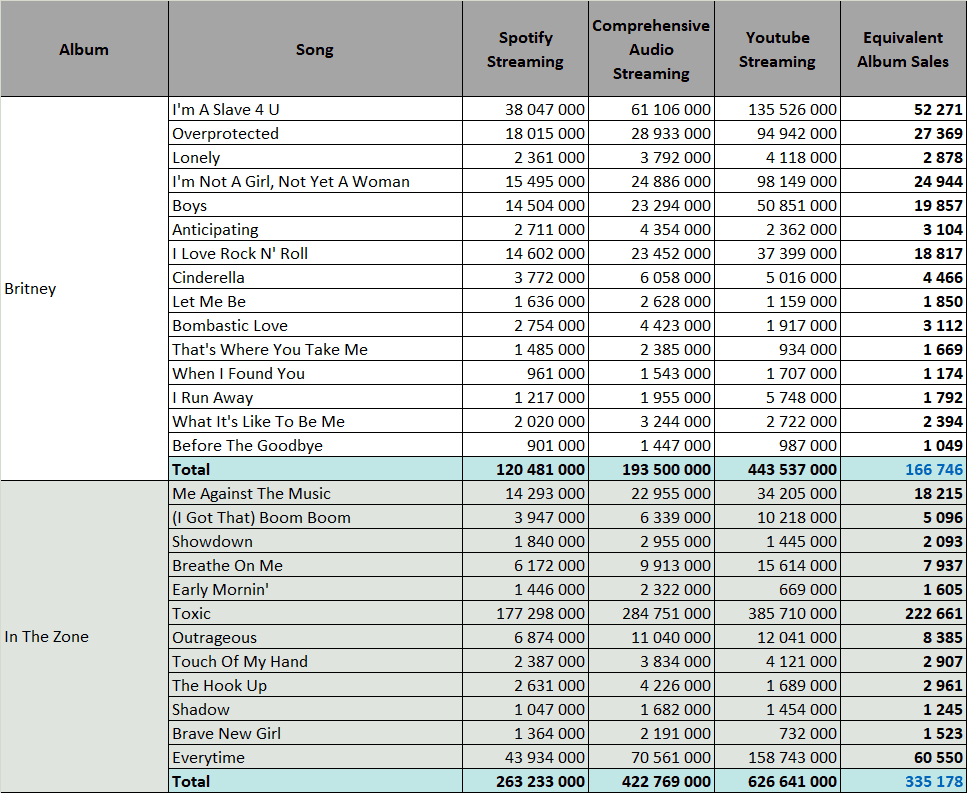Select the Britney album cell
Screen dimensions: 967x793
[x=84, y=289]
